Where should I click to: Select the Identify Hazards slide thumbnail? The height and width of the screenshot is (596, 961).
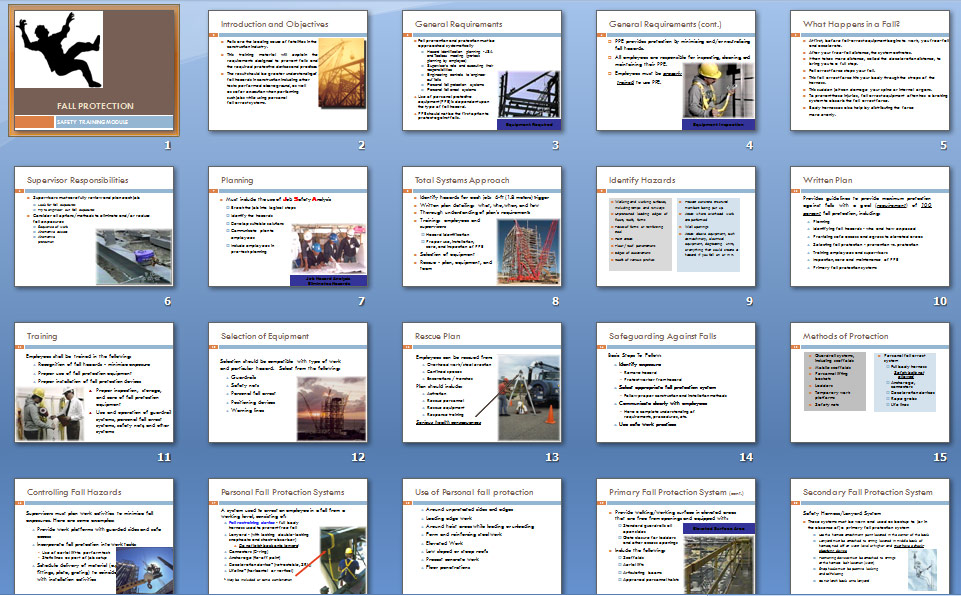point(676,226)
